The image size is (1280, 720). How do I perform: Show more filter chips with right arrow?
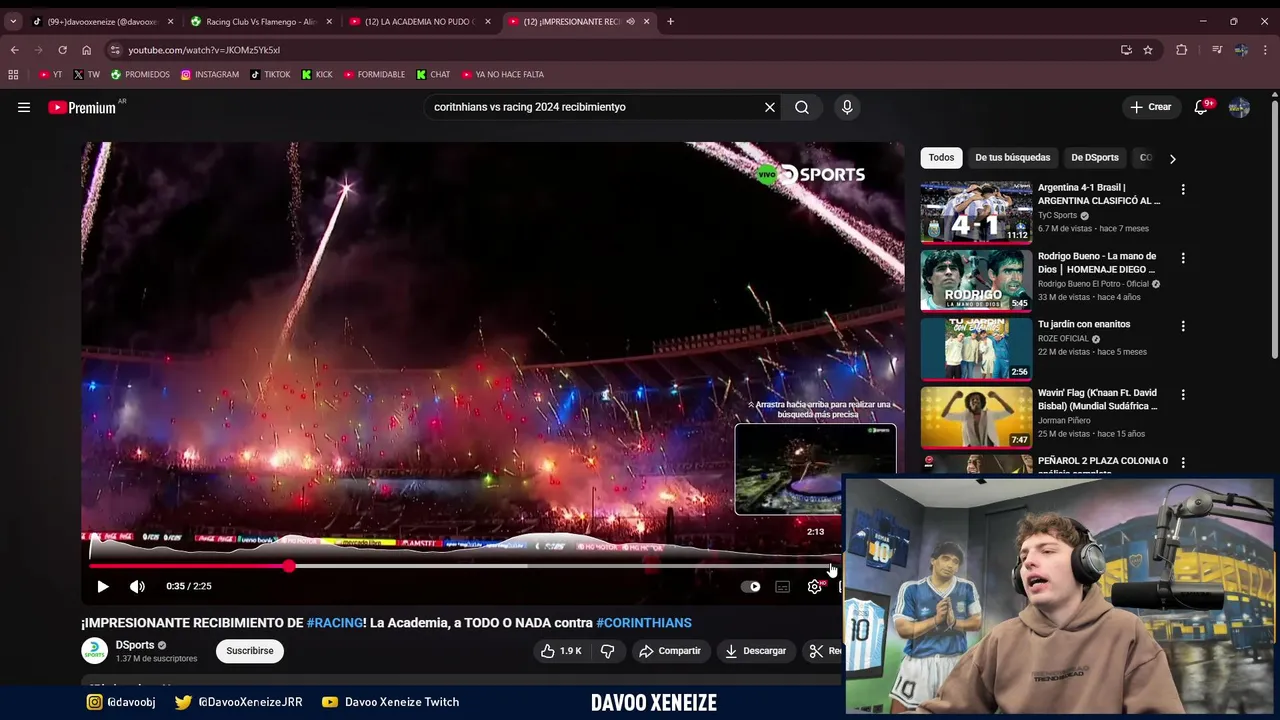(x=1172, y=158)
